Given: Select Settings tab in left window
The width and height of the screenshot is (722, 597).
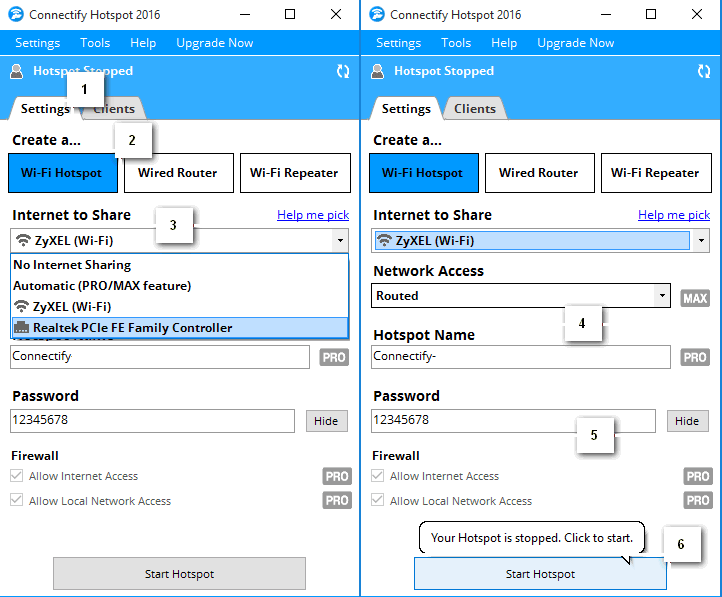Looking at the screenshot, I should tap(45, 109).
